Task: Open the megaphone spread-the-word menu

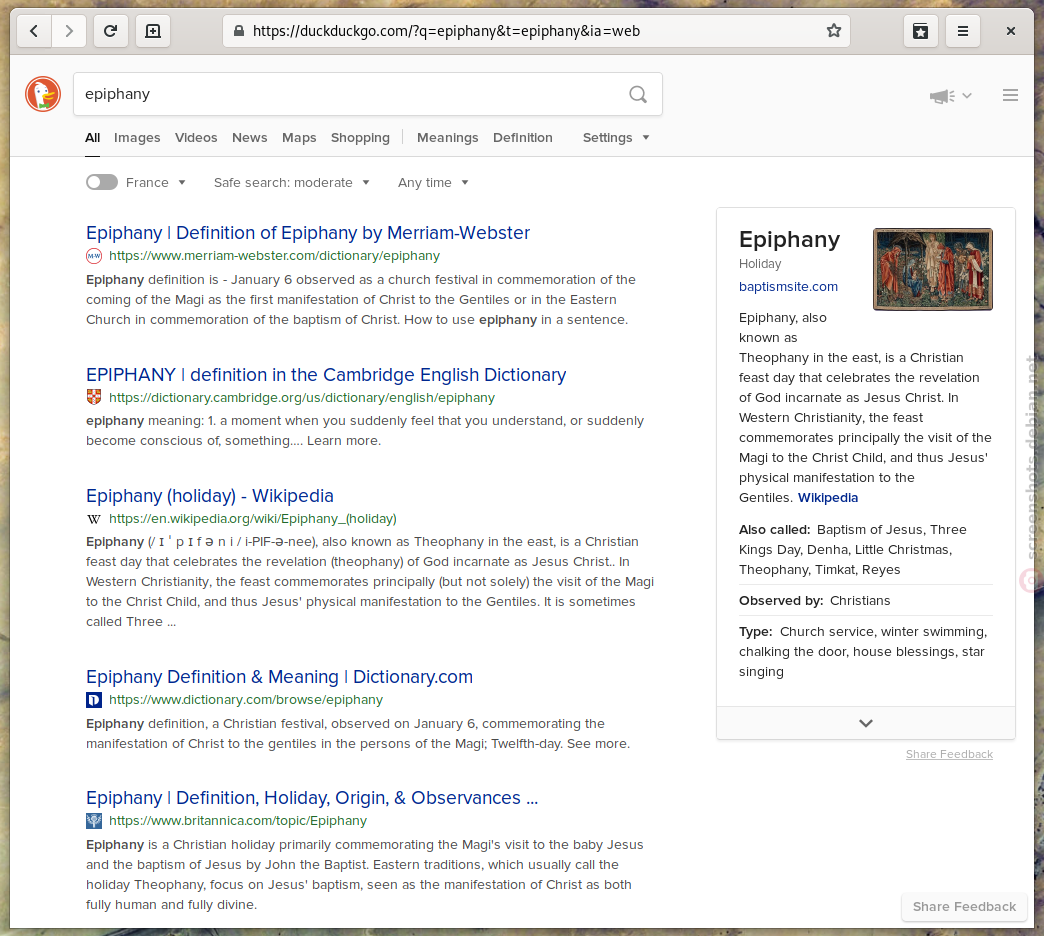Action: pyautogui.click(x=951, y=96)
